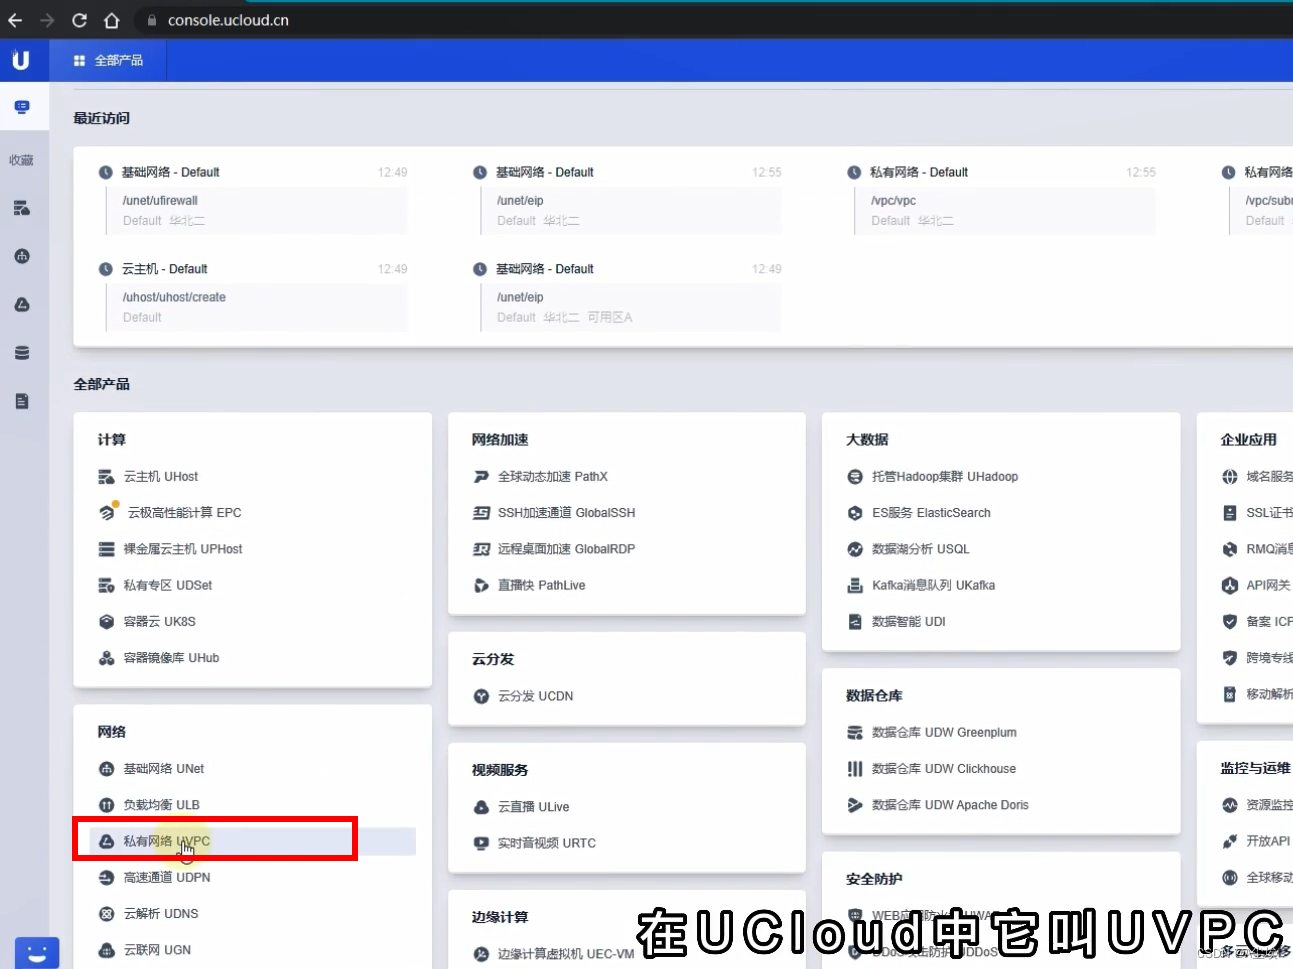Click 容器云 UK8S icon
The image size is (1293, 969).
pyautogui.click(x=106, y=622)
